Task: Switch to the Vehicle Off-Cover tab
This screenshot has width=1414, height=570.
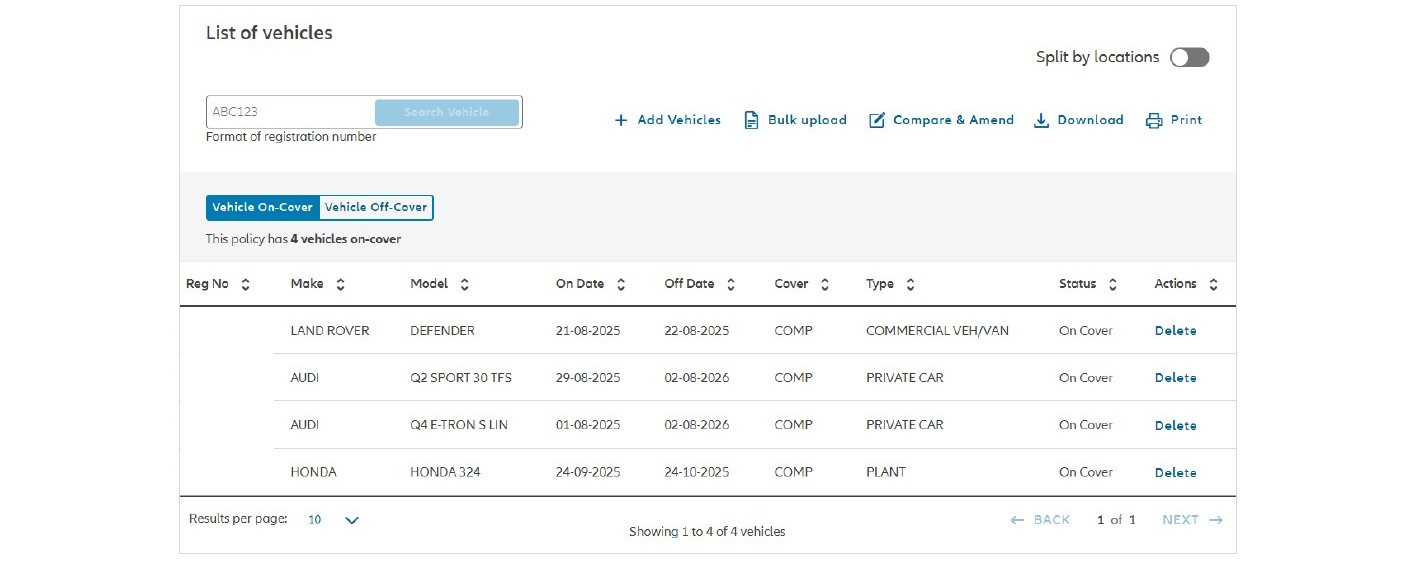Action: (376, 208)
